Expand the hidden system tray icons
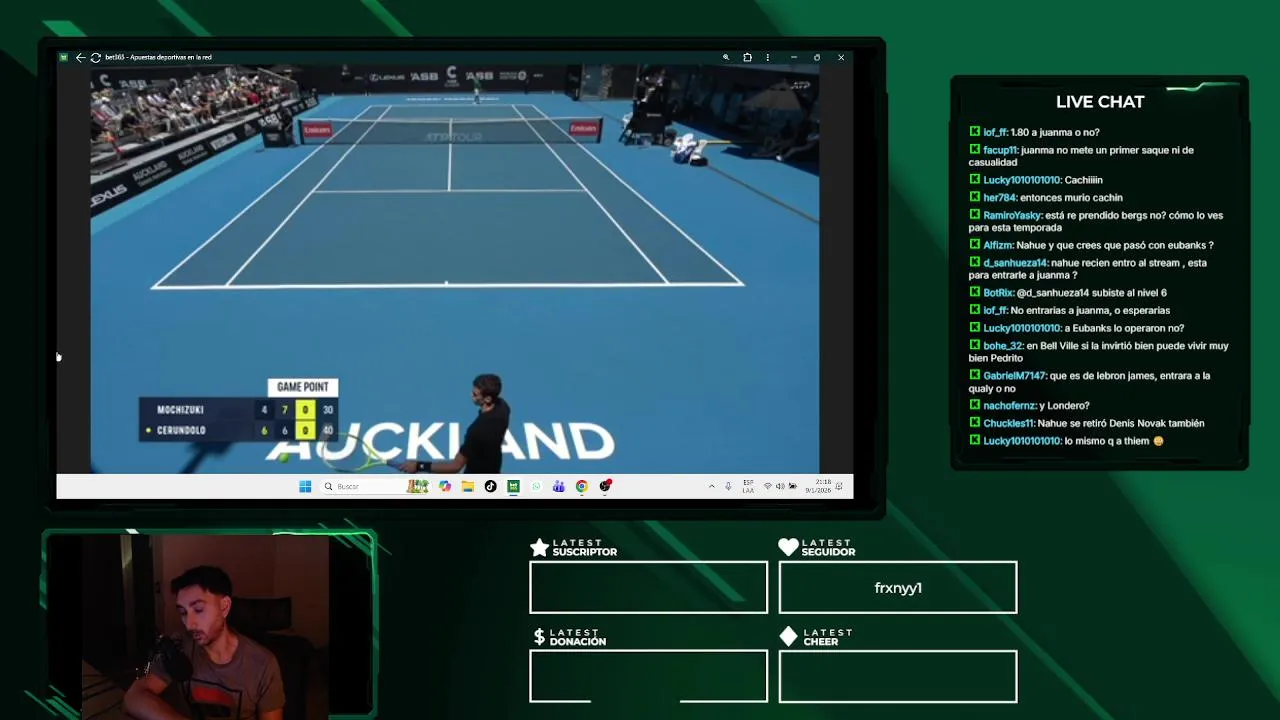This screenshot has height=720, width=1280. tap(712, 486)
